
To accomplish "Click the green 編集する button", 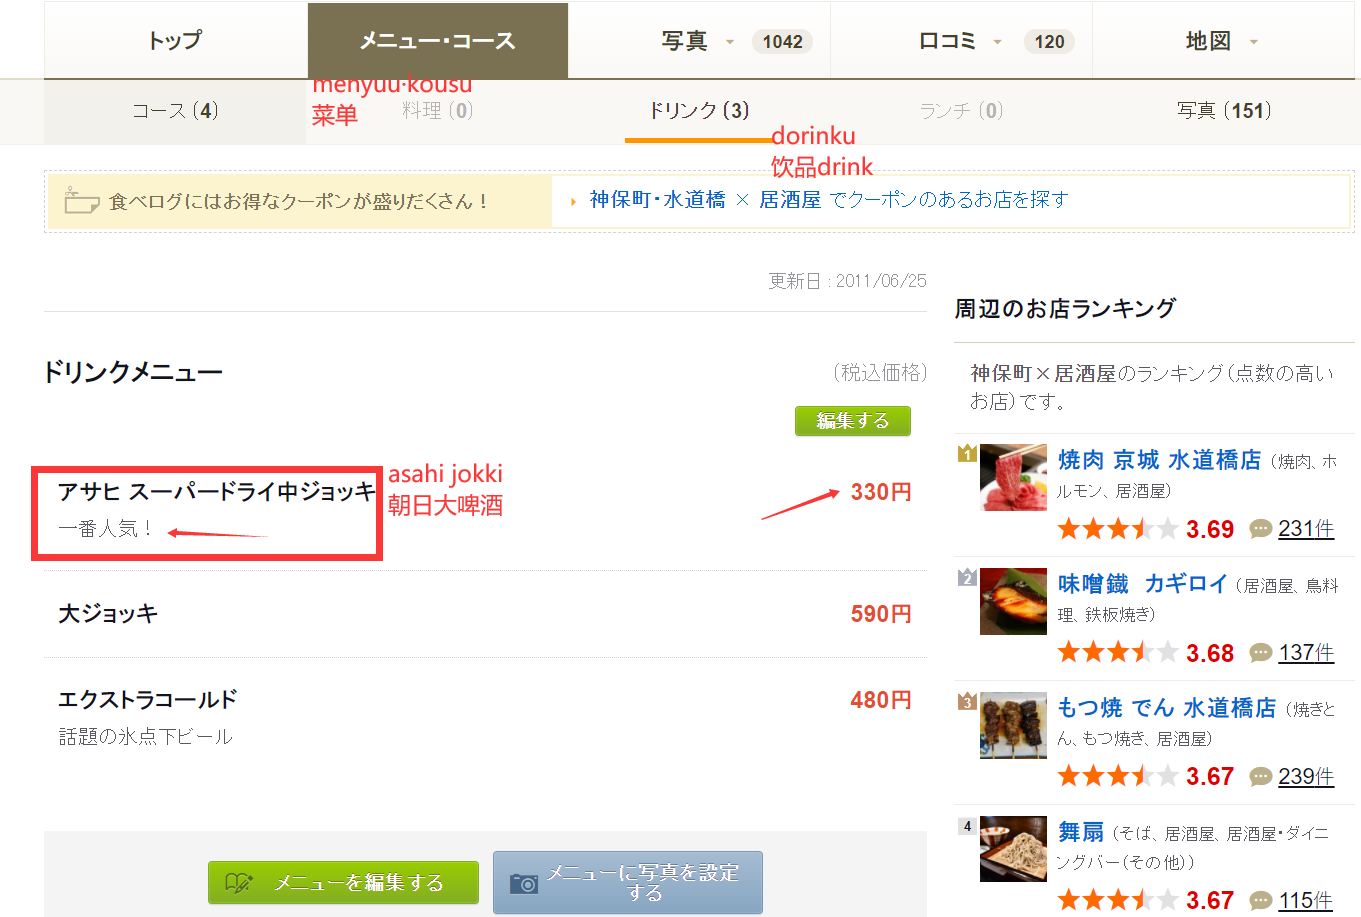I will click(853, 421).
